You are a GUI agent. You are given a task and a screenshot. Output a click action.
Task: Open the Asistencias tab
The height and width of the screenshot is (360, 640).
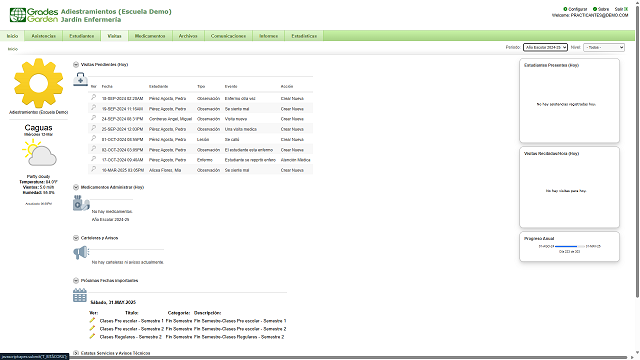(x=44, y=36)
